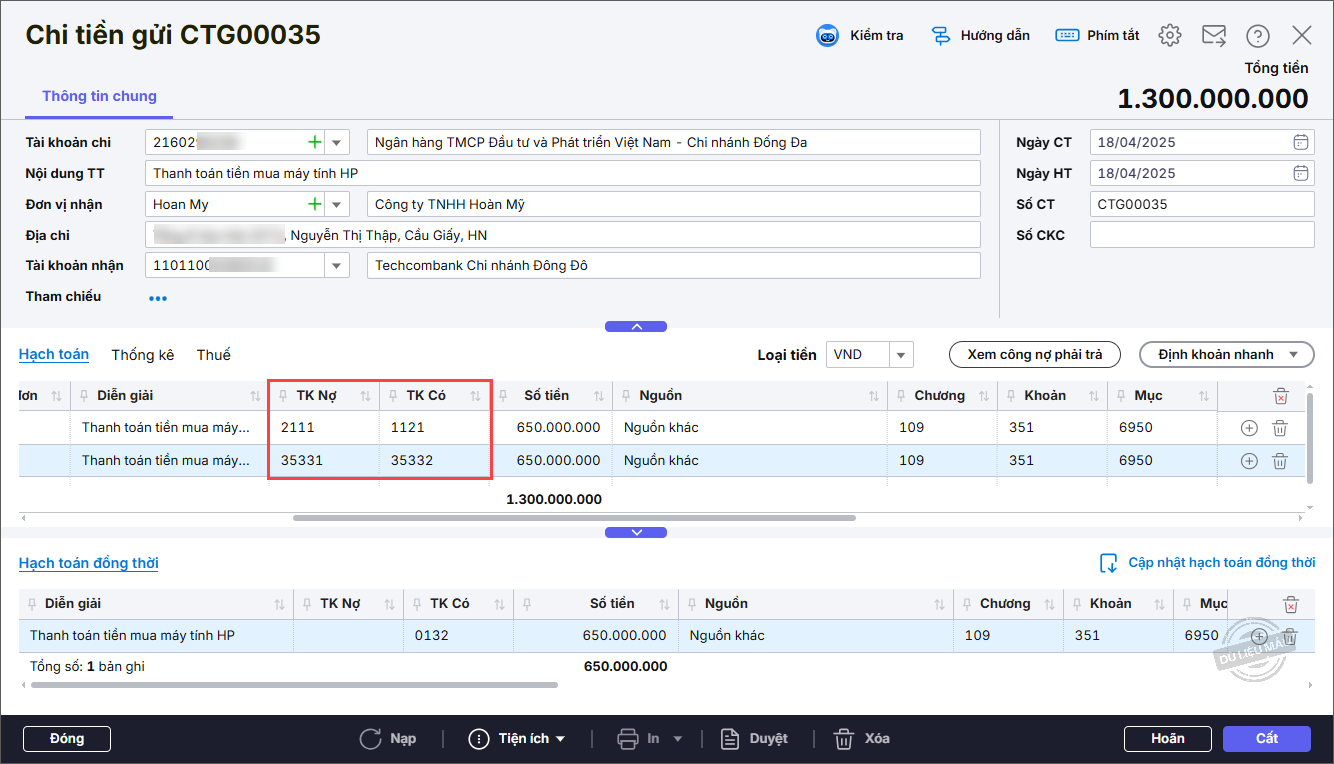The height and width of the screenshot is (764, 1334).
Task: Click Xem công nợ phải trả button
Action: [x=1034, y=355]
